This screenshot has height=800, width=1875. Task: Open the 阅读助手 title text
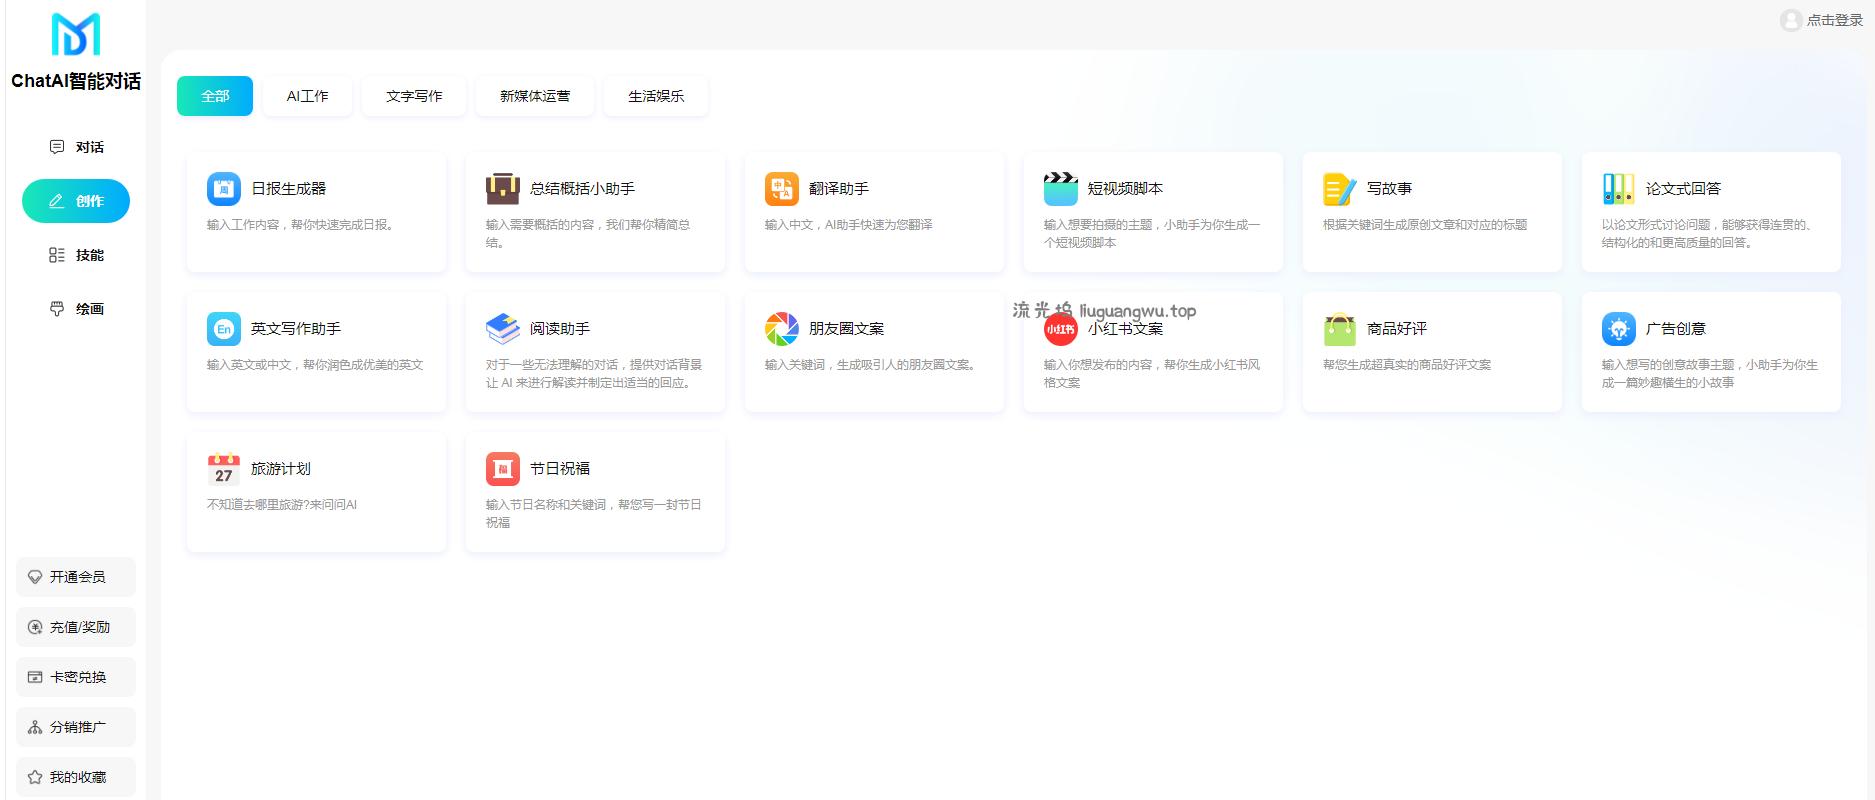pyautogui.click(x=560, y=328)
